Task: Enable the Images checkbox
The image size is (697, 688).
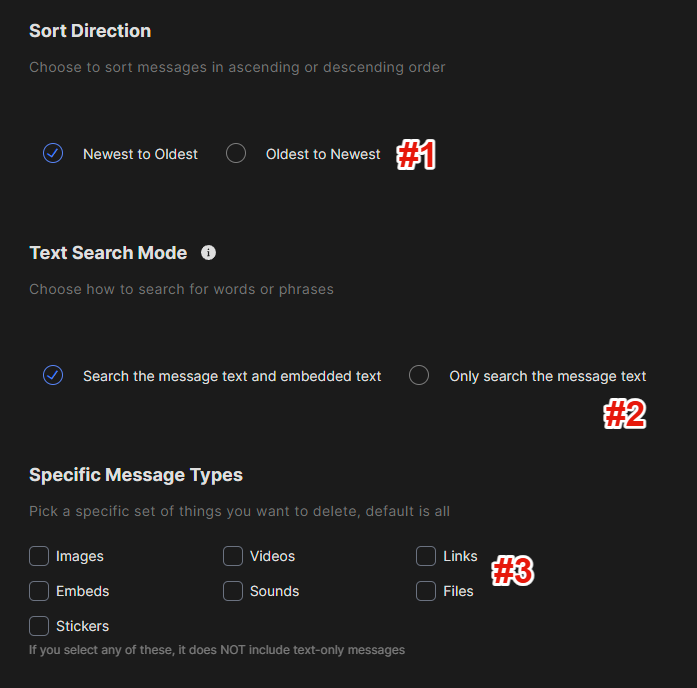Action: 39,556
